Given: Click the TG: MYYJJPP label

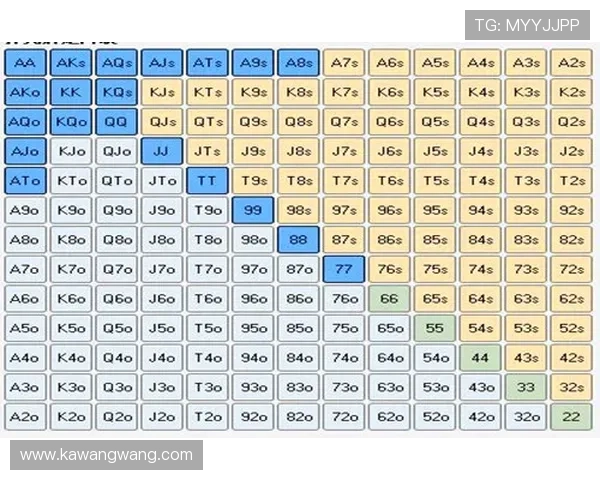Looking at the screenshot, I should (x=527, y=25).
